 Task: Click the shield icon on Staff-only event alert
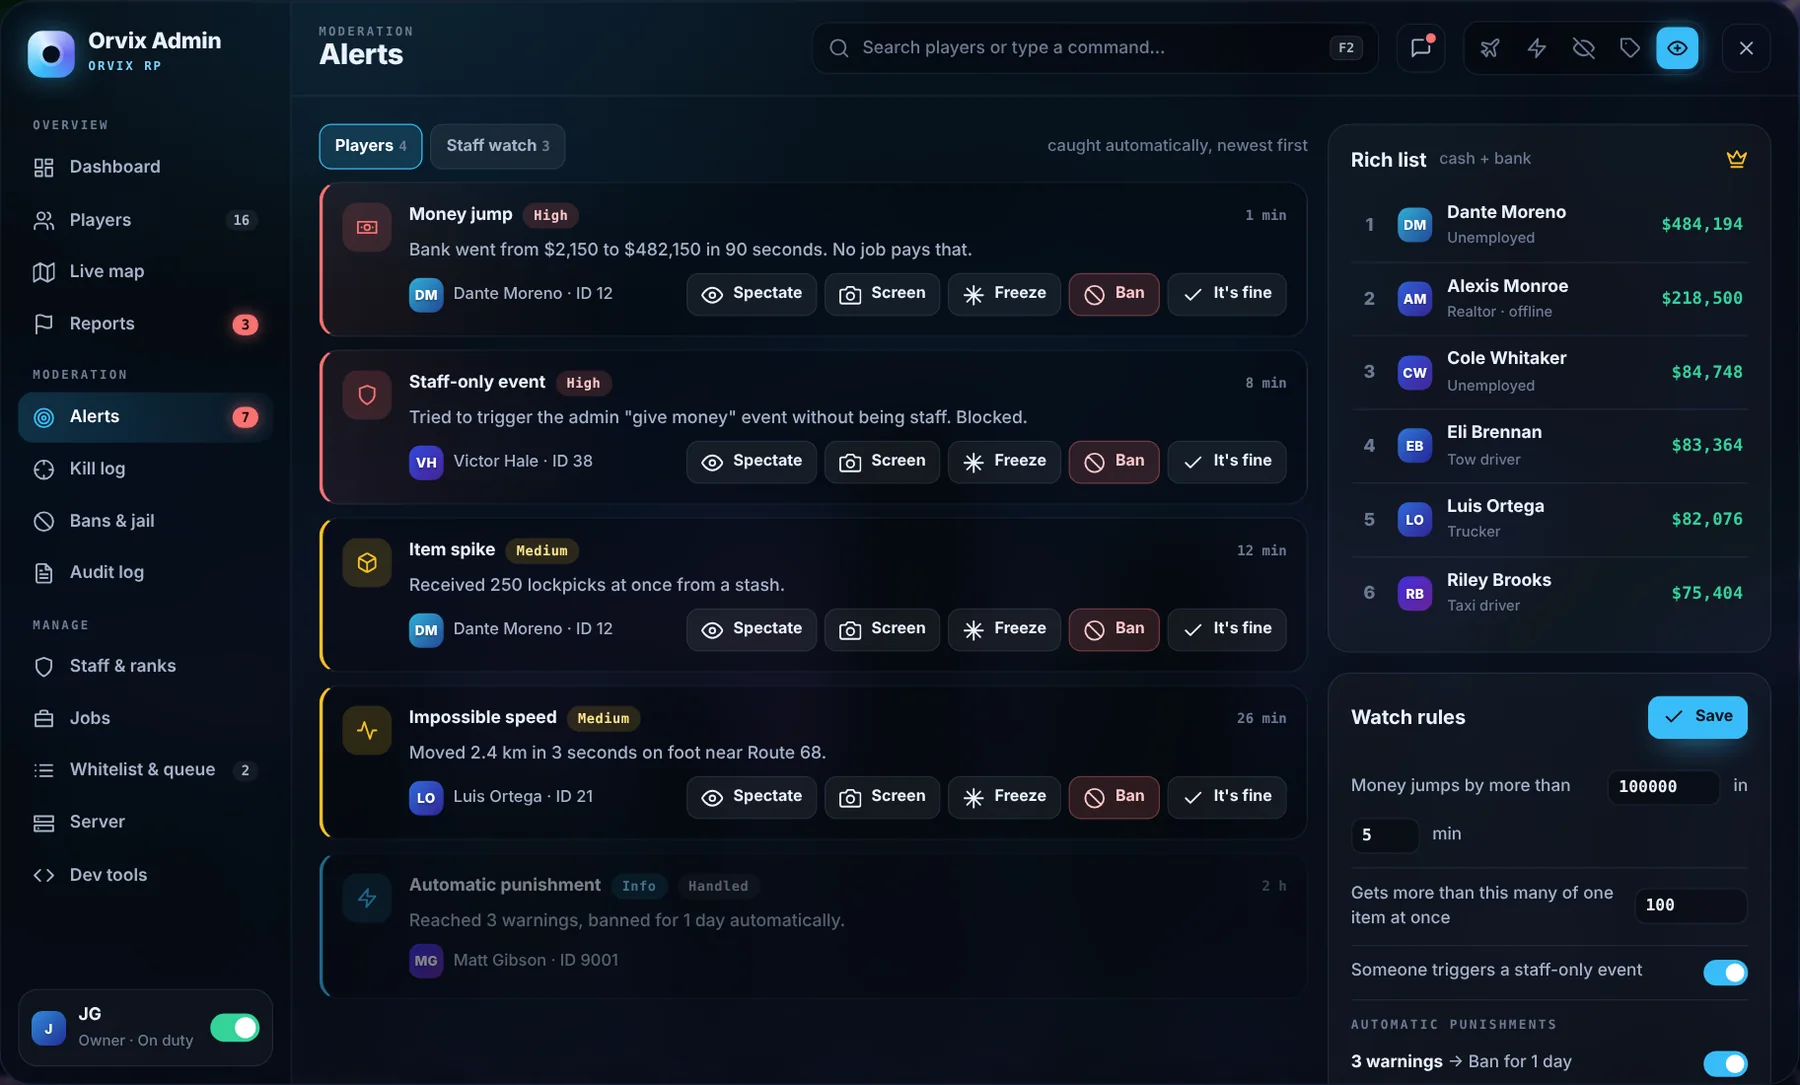click(x=367, y=395)
